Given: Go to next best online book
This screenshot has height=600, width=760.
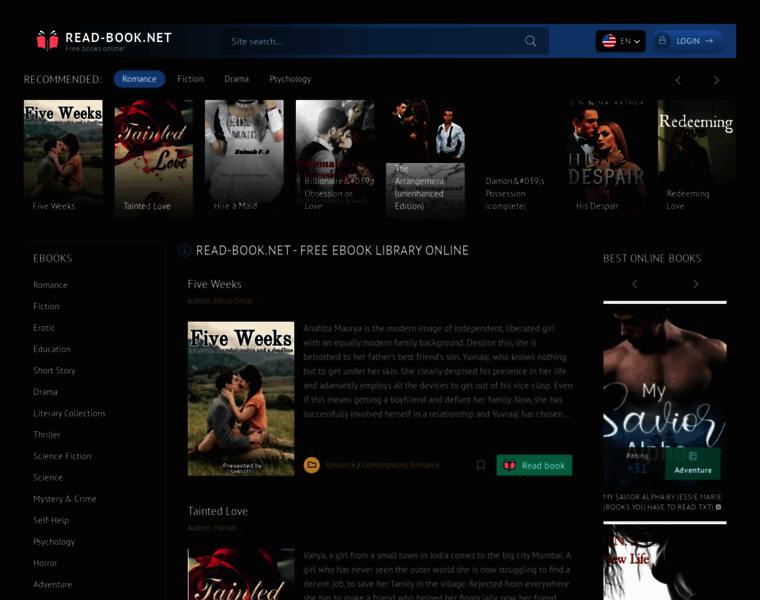Looking at the screenshot, I should point(696,284).
